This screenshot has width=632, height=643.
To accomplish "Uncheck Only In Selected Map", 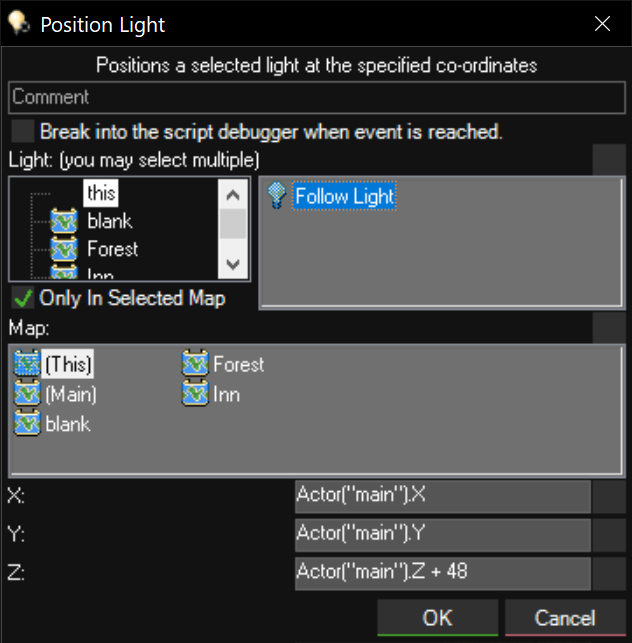I will [x=22, y=298].
